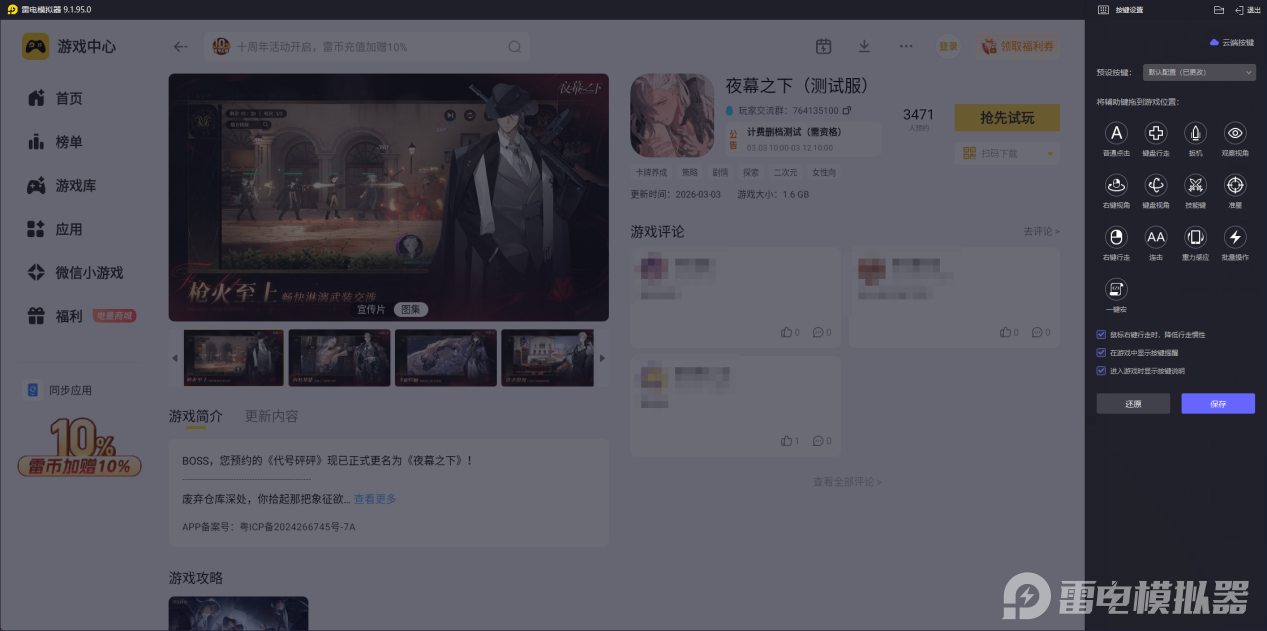
Task: Select the 右键行走 mouse icon
Action: point(1116,237)
